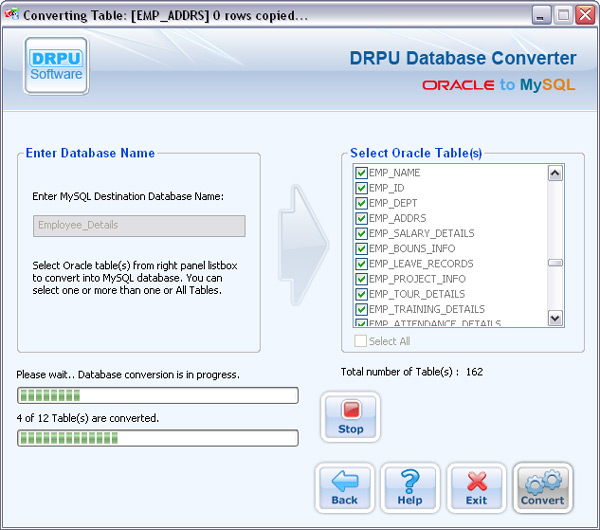Click the table list scroll down arrow
Screen dimensions: 600x530
tap(555, 318)
